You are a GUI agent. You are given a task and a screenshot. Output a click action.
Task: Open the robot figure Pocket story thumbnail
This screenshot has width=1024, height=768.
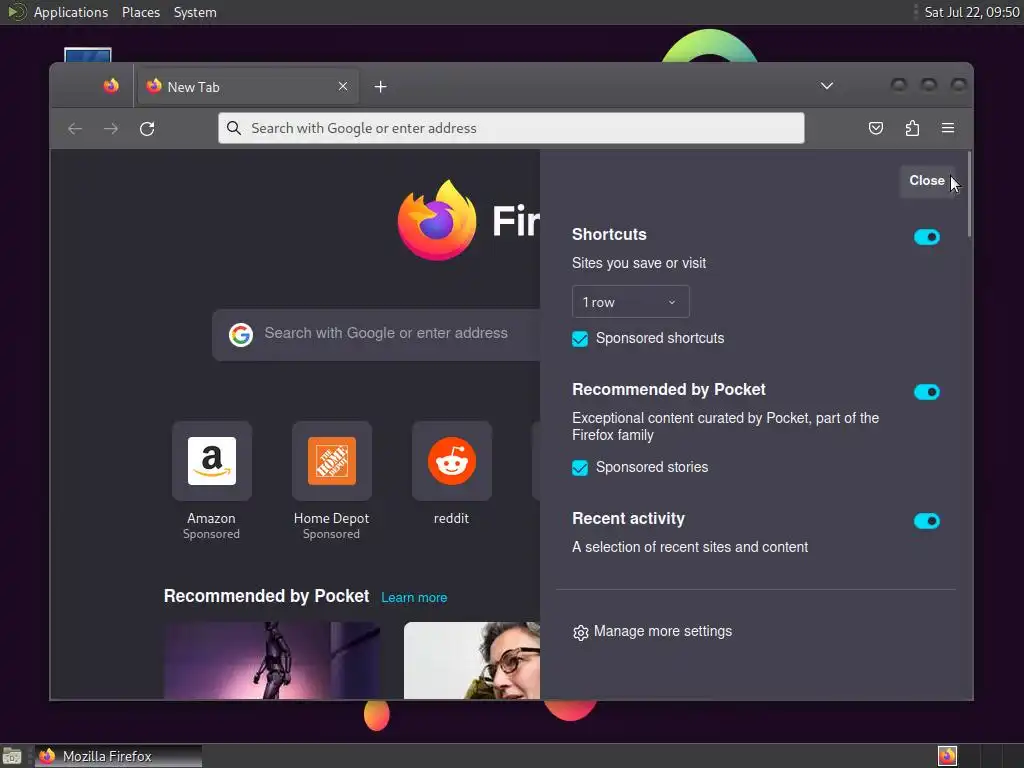pos(272,660)
